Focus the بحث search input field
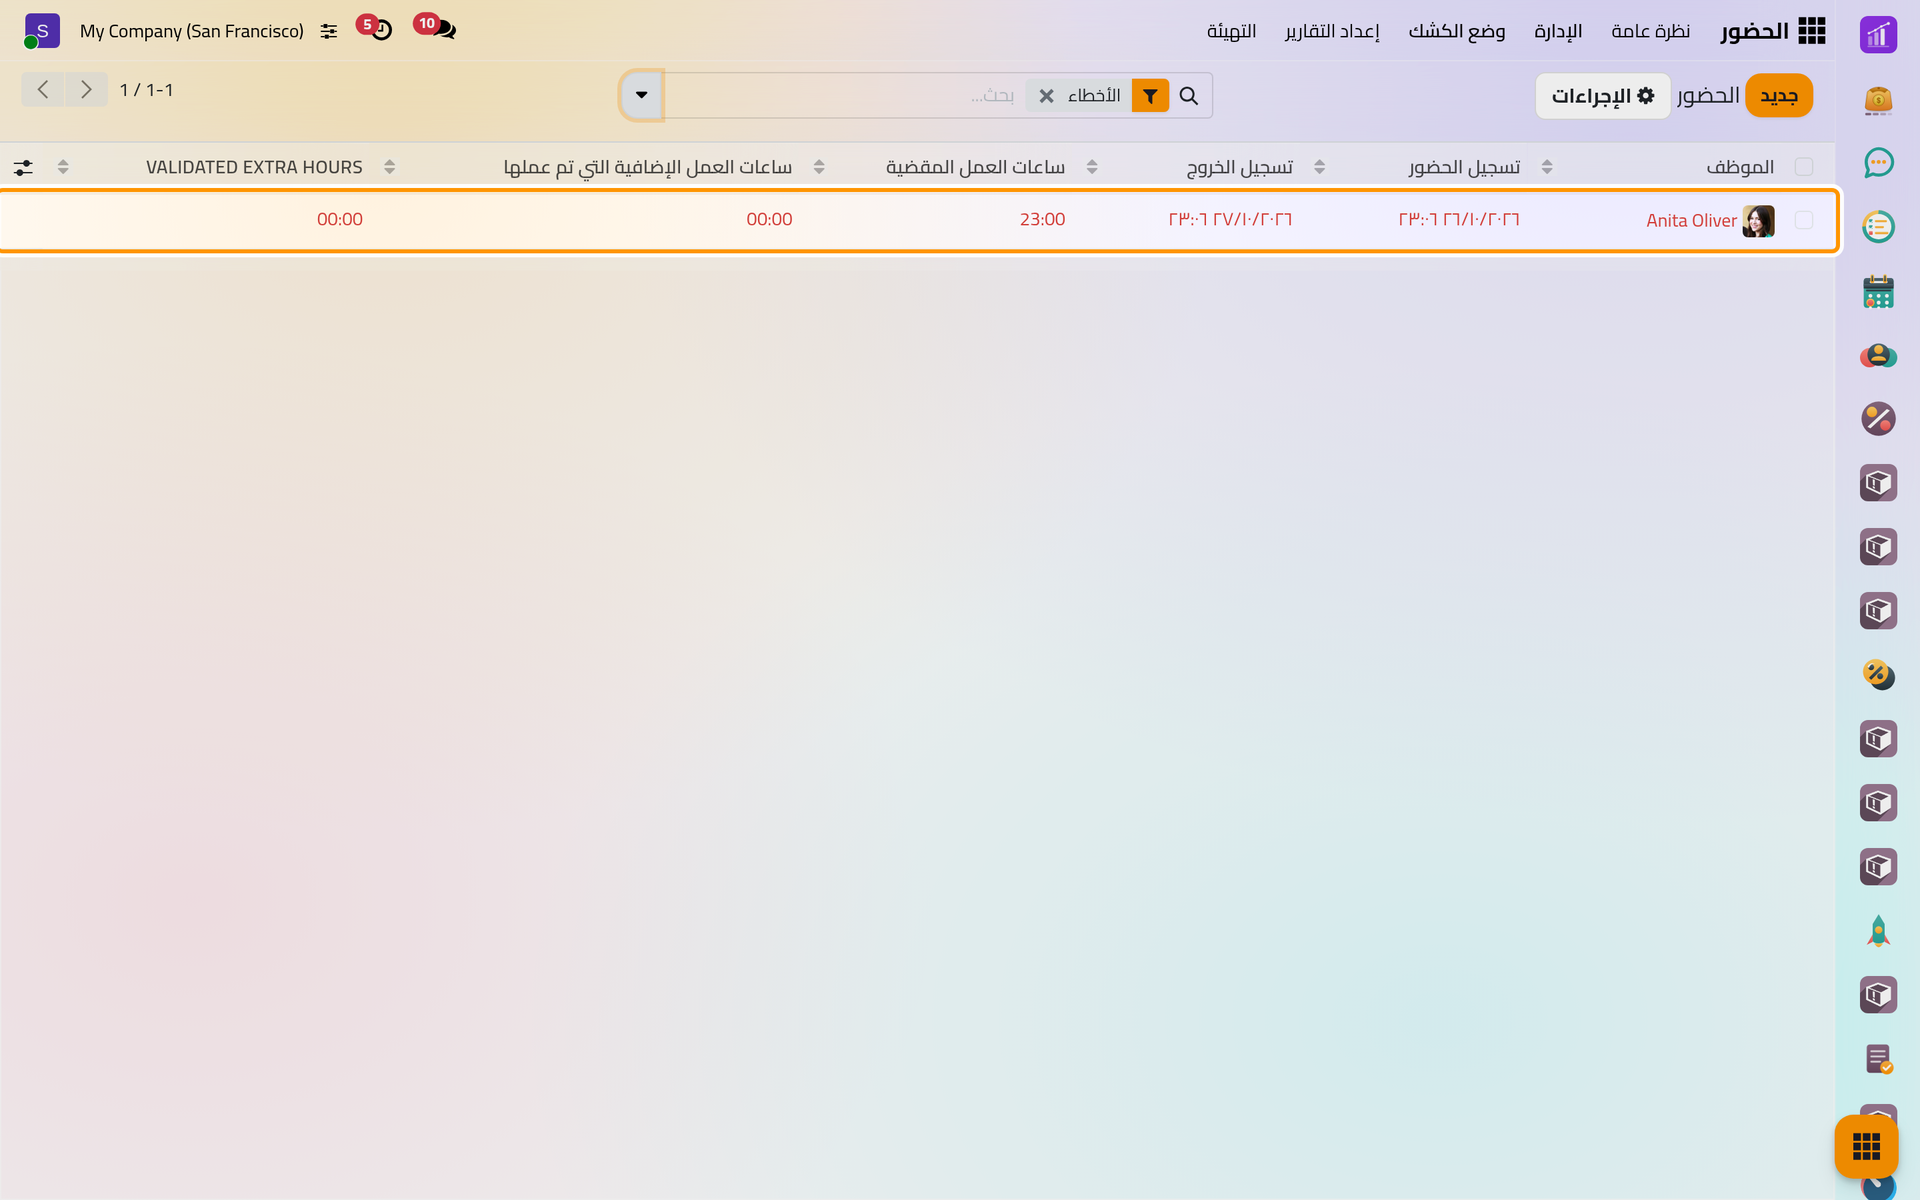The image size is (1920, 1200). (x=845, y=96)
